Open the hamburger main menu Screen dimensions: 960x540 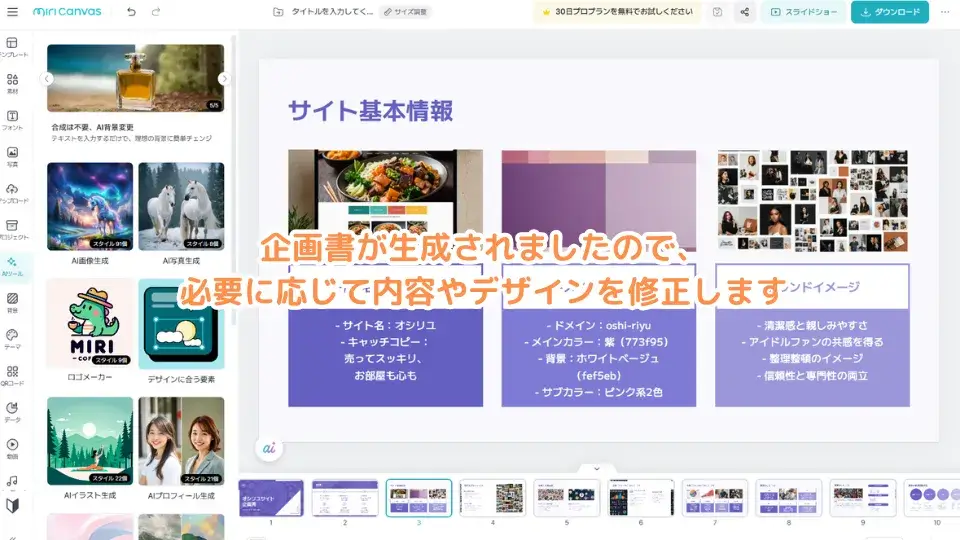pyautogui.click(x=12, y=12)
